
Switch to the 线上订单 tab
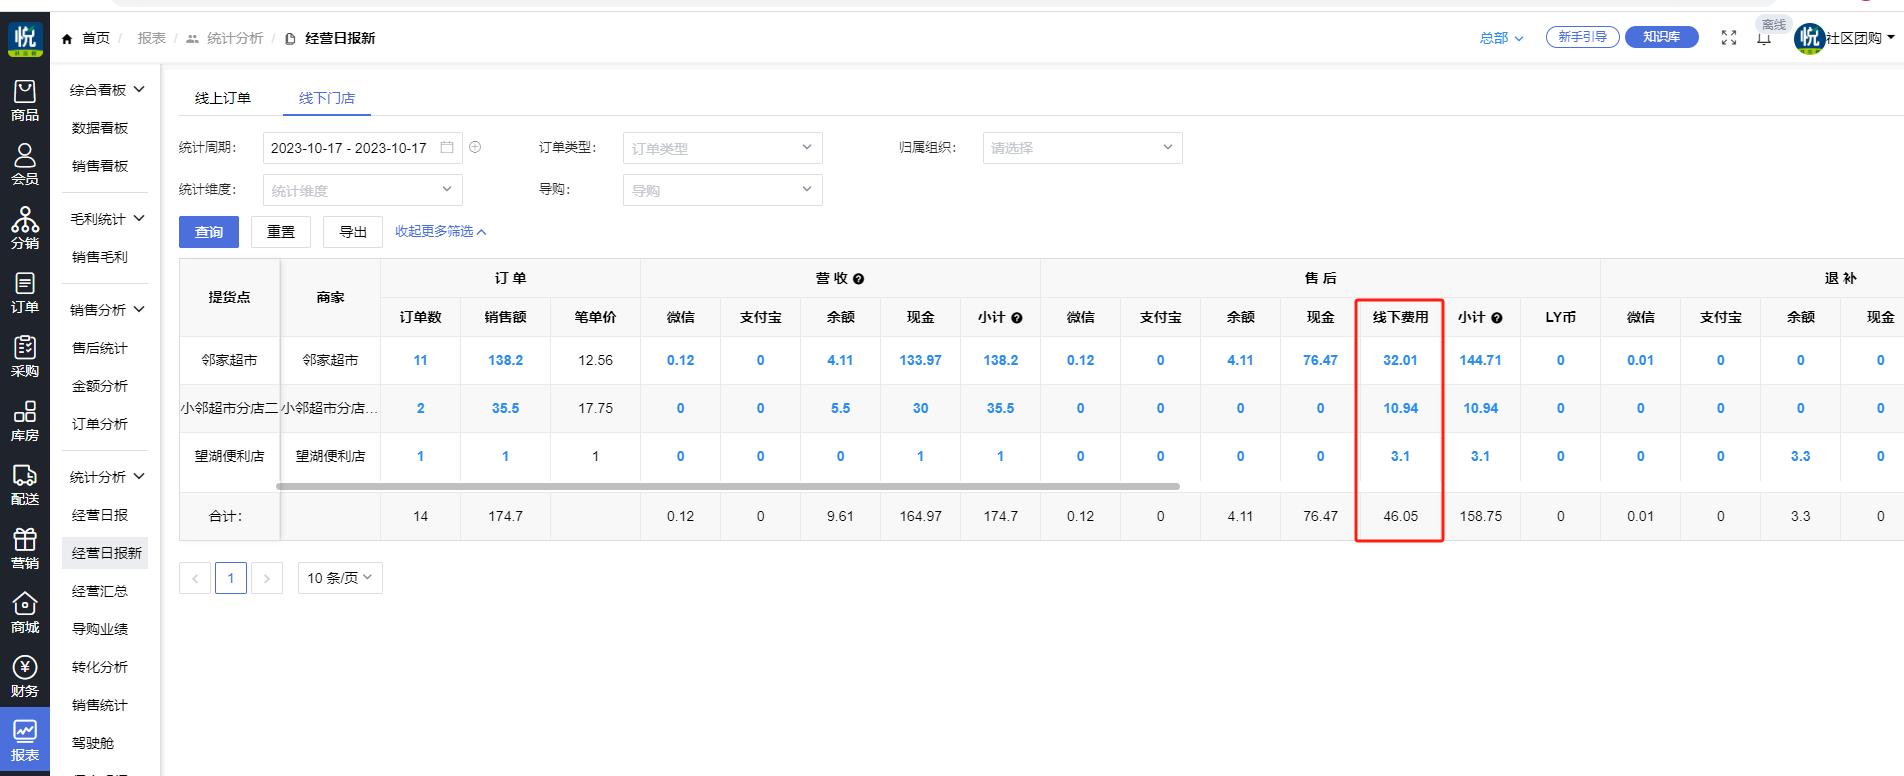coord(222,98)
